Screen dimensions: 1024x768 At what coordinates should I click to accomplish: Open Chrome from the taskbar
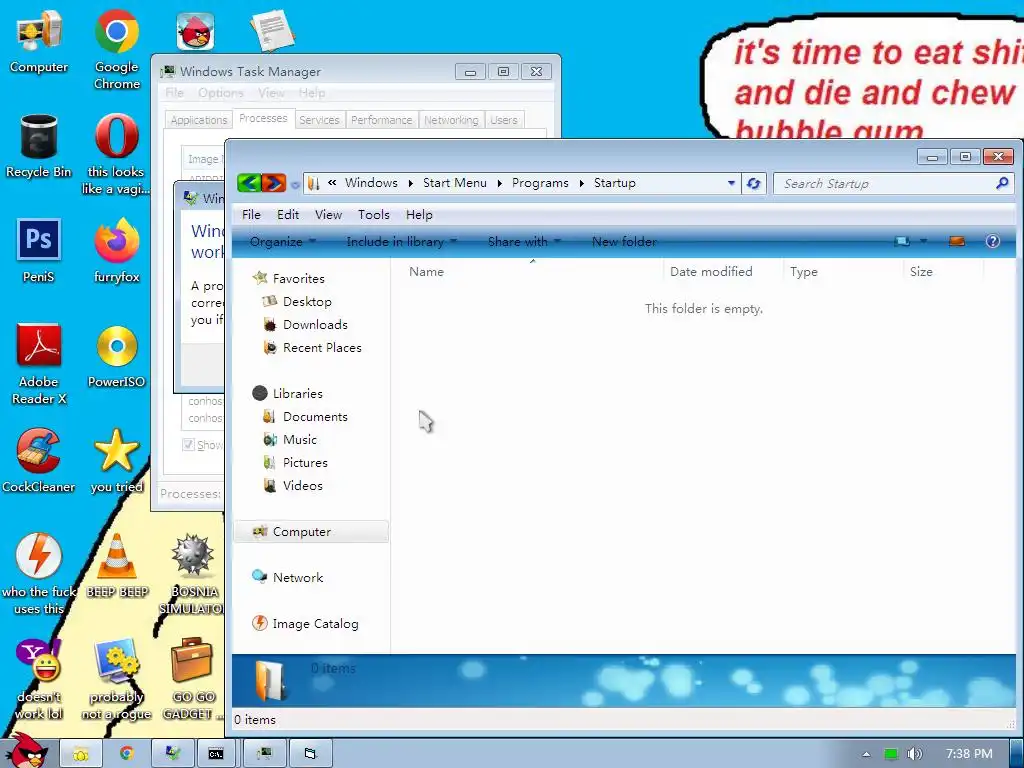pyautogui.click(x=127, y=754)
